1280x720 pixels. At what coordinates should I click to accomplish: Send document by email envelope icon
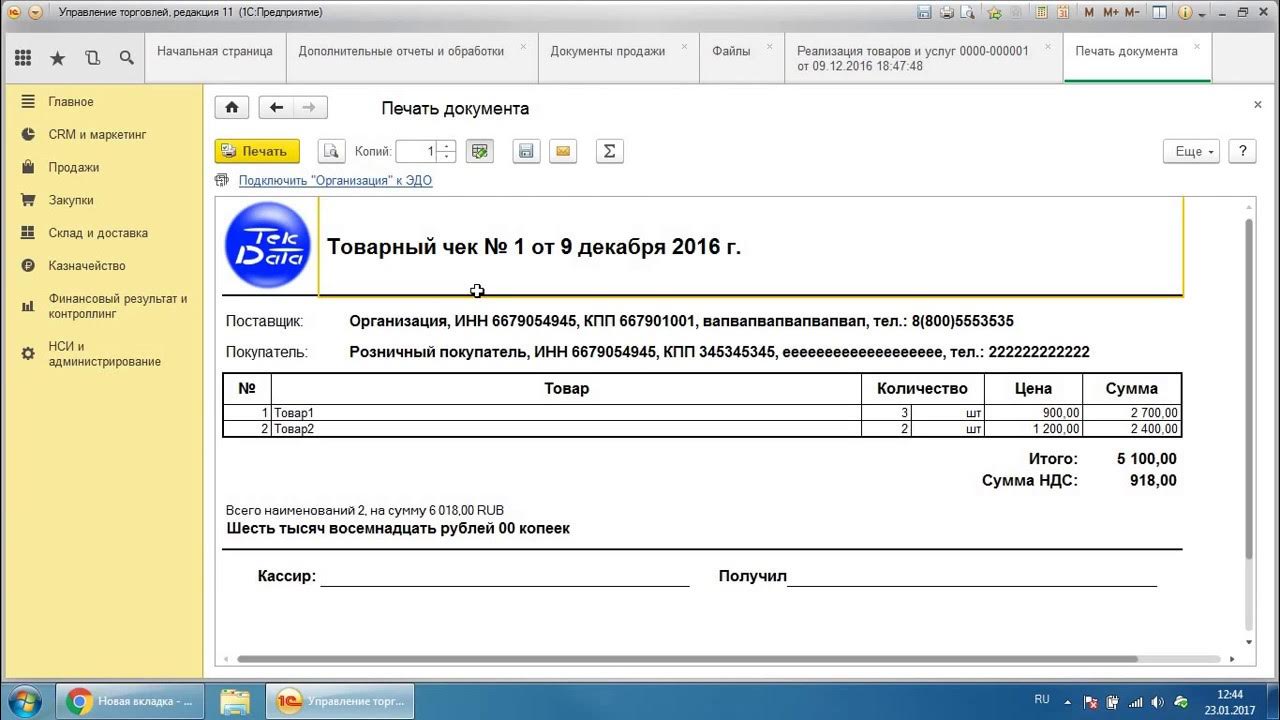(563, 151)
